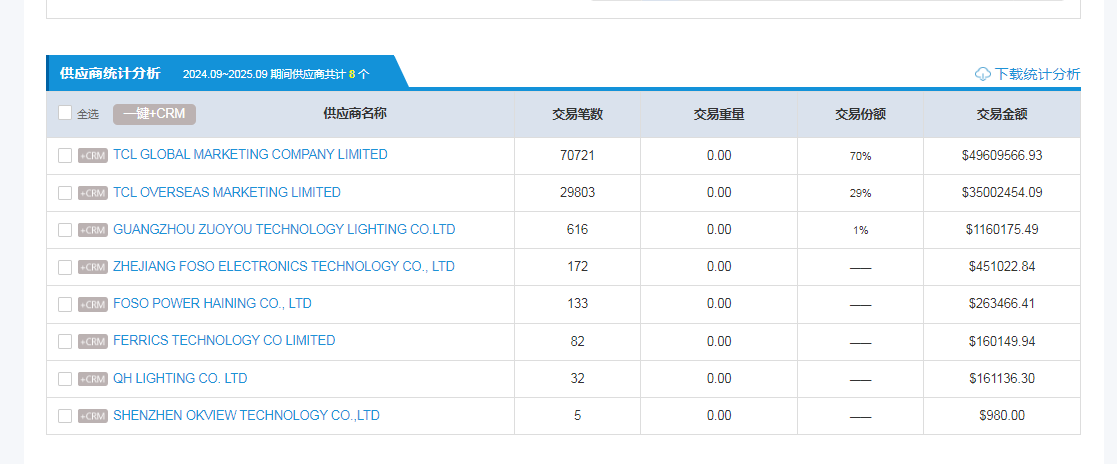Tick the checkbox for SHENZHEN OKVIEW row

(65, 416)
